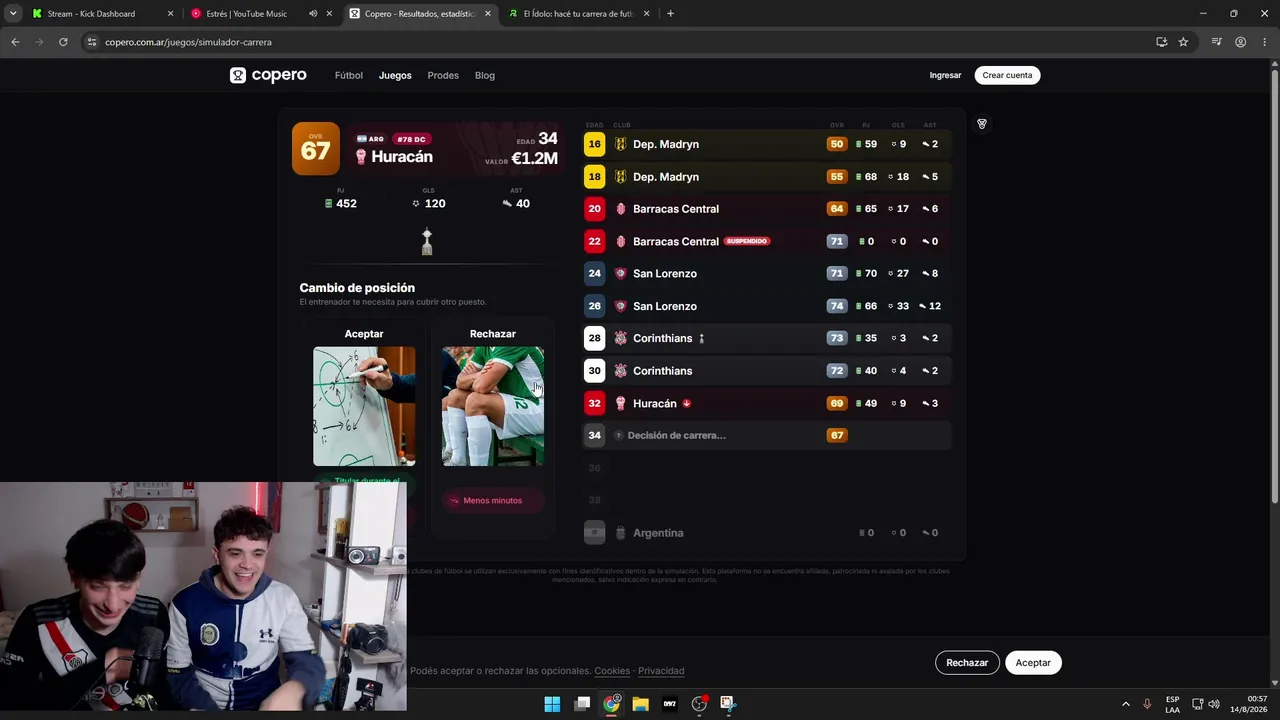
Task: Reload the page with the refresh icon
Action: [x=63, y=42]
